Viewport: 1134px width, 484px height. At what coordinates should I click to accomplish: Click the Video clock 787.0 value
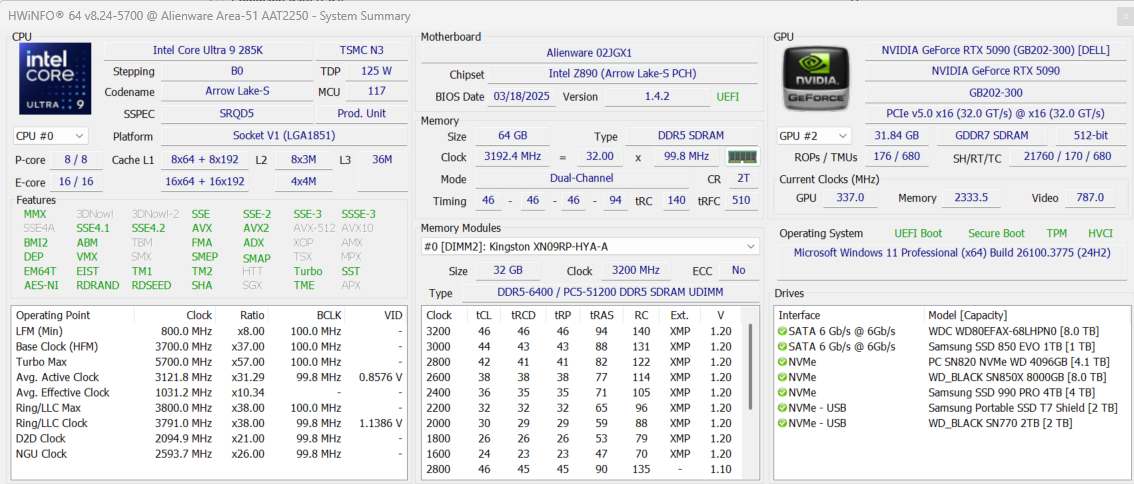(x=1089, y=198)
